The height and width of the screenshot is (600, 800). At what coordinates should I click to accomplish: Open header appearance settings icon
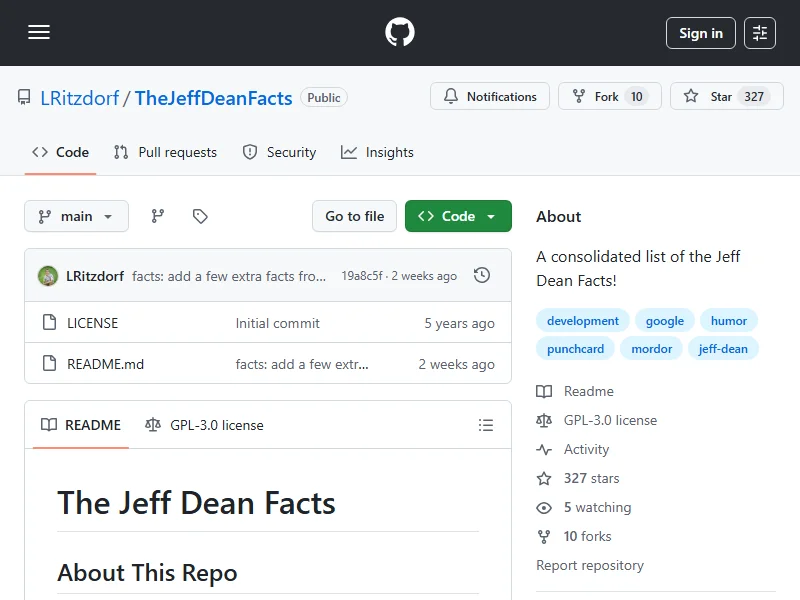(760, 33)
